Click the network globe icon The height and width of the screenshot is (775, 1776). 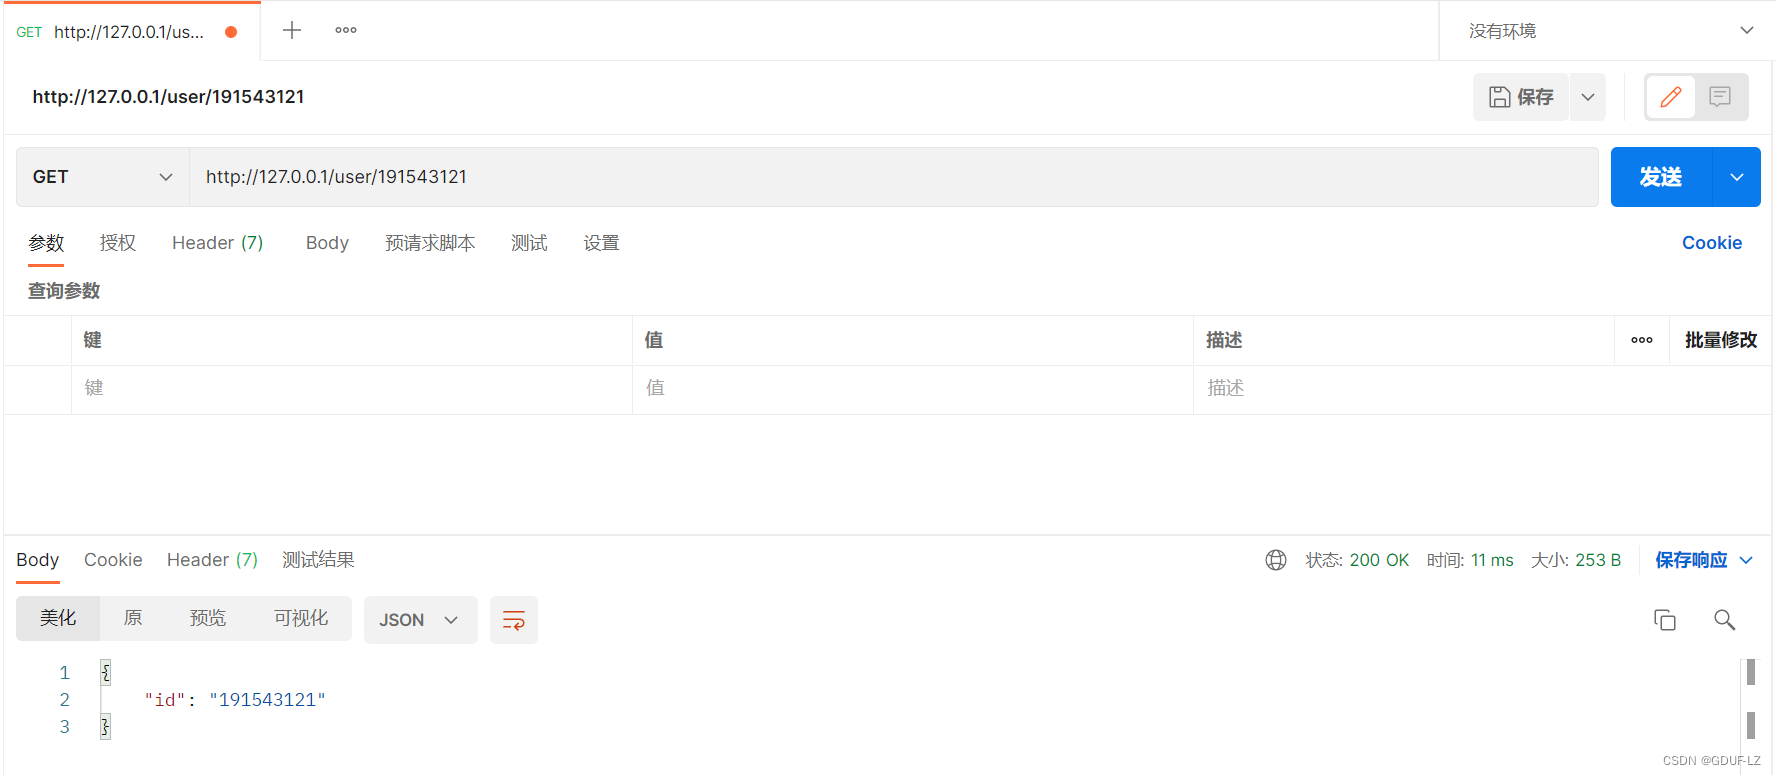tap(1276, 560)
